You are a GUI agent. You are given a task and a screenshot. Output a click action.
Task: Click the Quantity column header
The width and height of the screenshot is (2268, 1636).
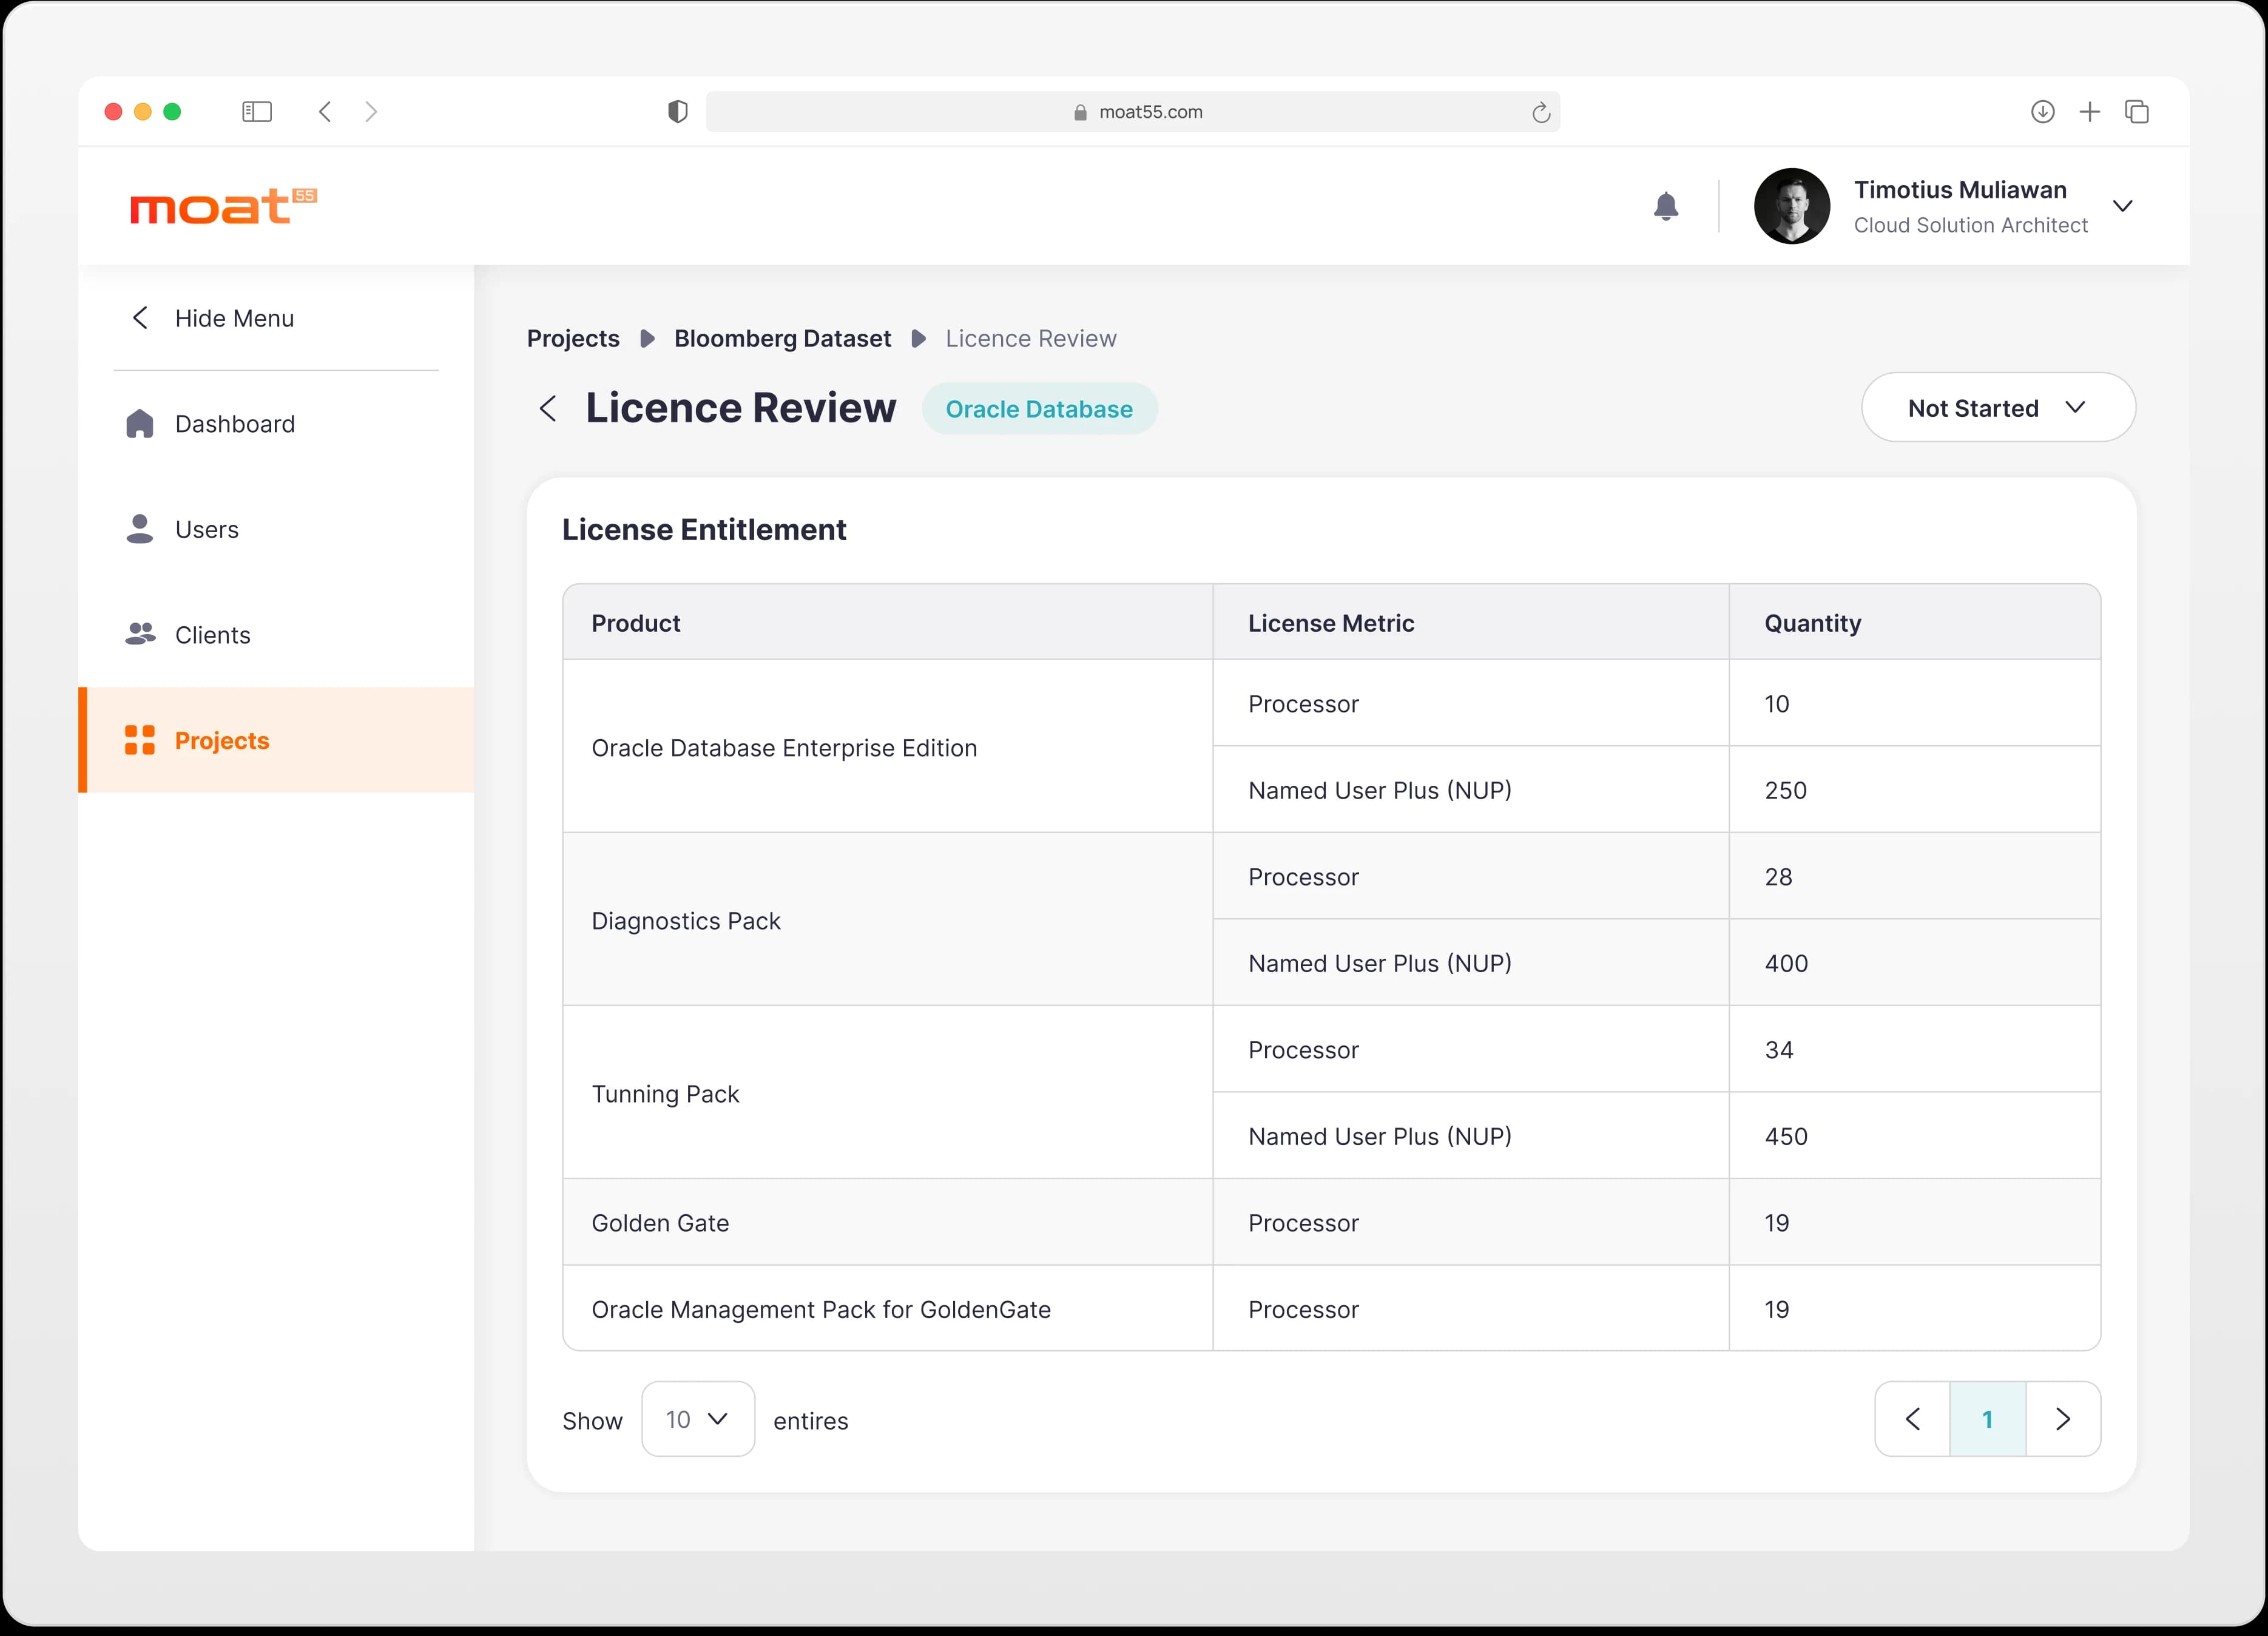[1914, 623]
